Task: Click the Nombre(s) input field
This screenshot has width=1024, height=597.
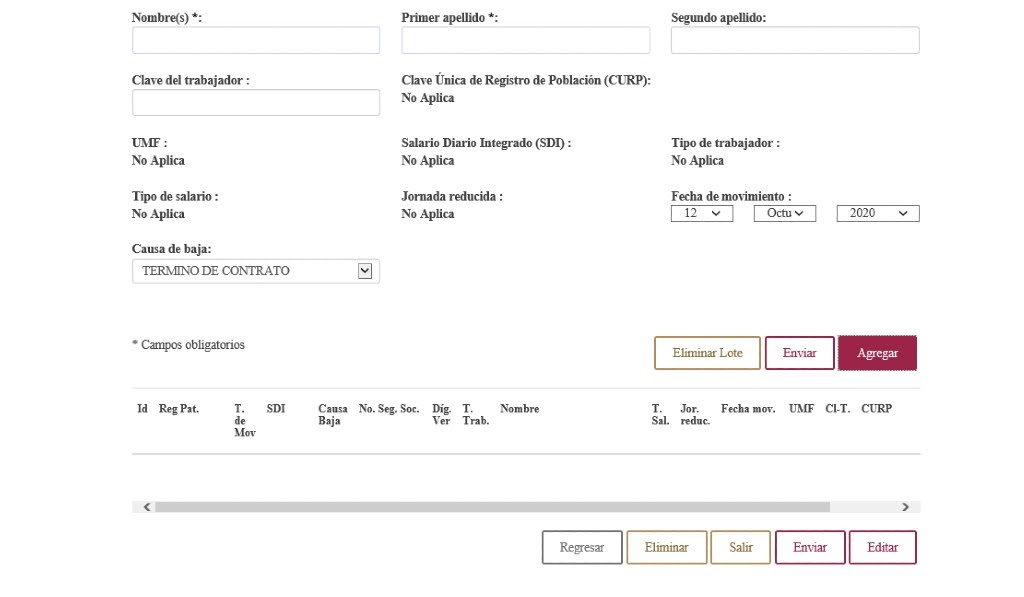Action: [x=255, y=40]
